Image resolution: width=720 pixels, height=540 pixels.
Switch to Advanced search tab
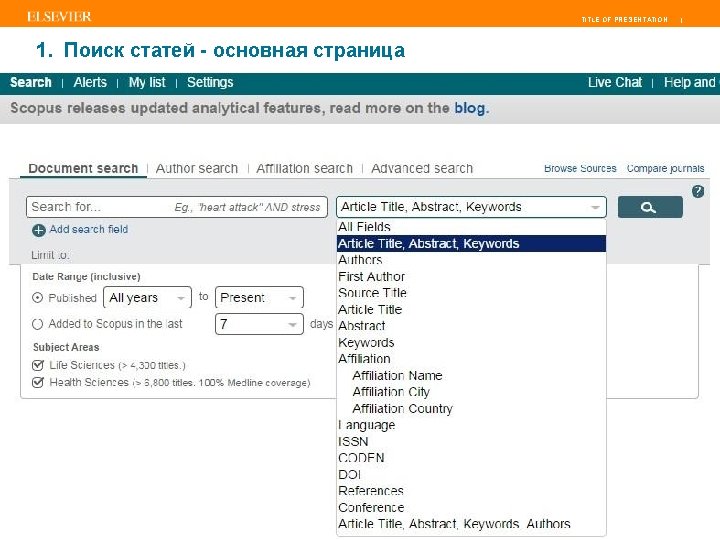(422, 169)
